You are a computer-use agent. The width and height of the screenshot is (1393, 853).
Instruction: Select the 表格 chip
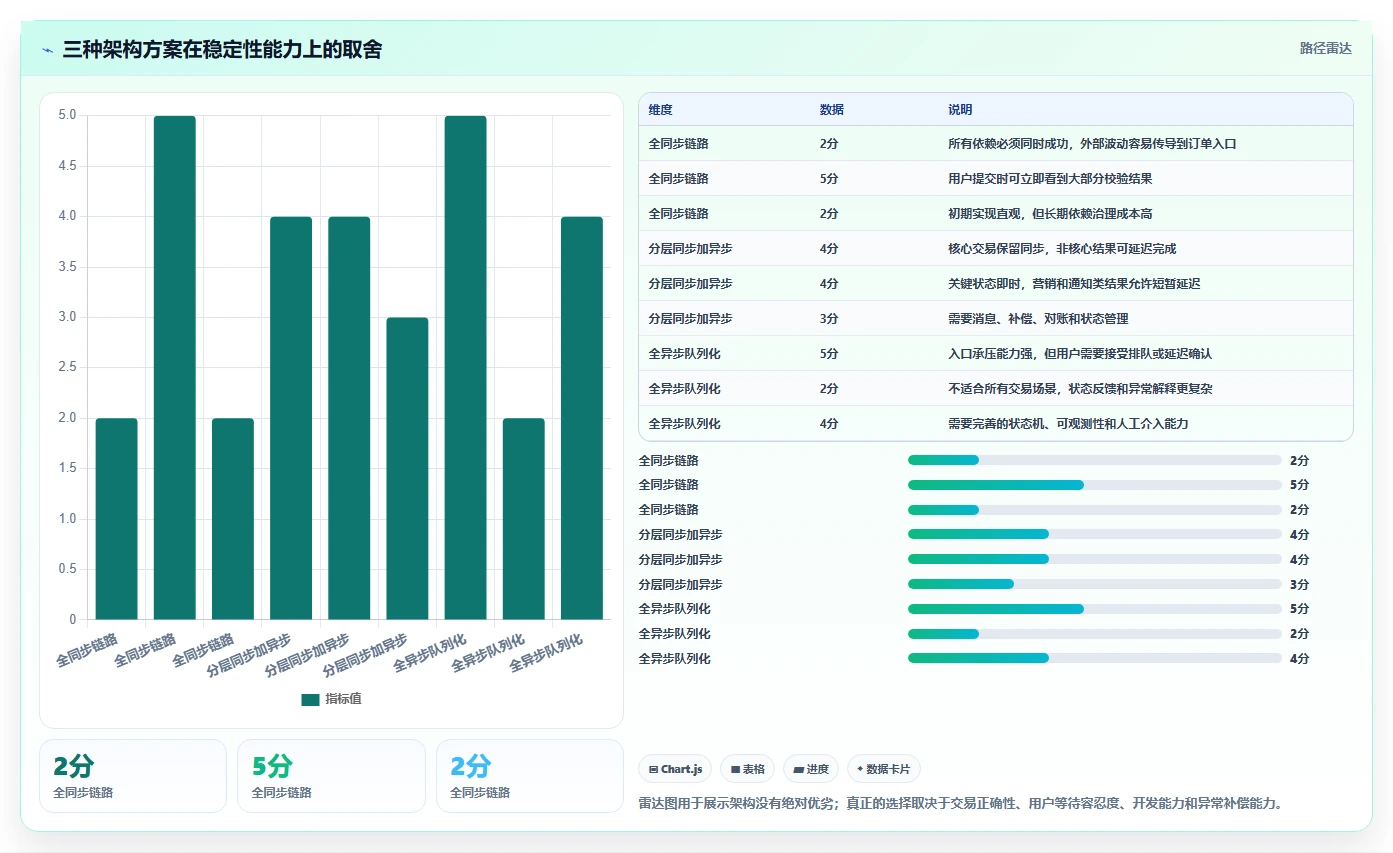coord(748,769)
